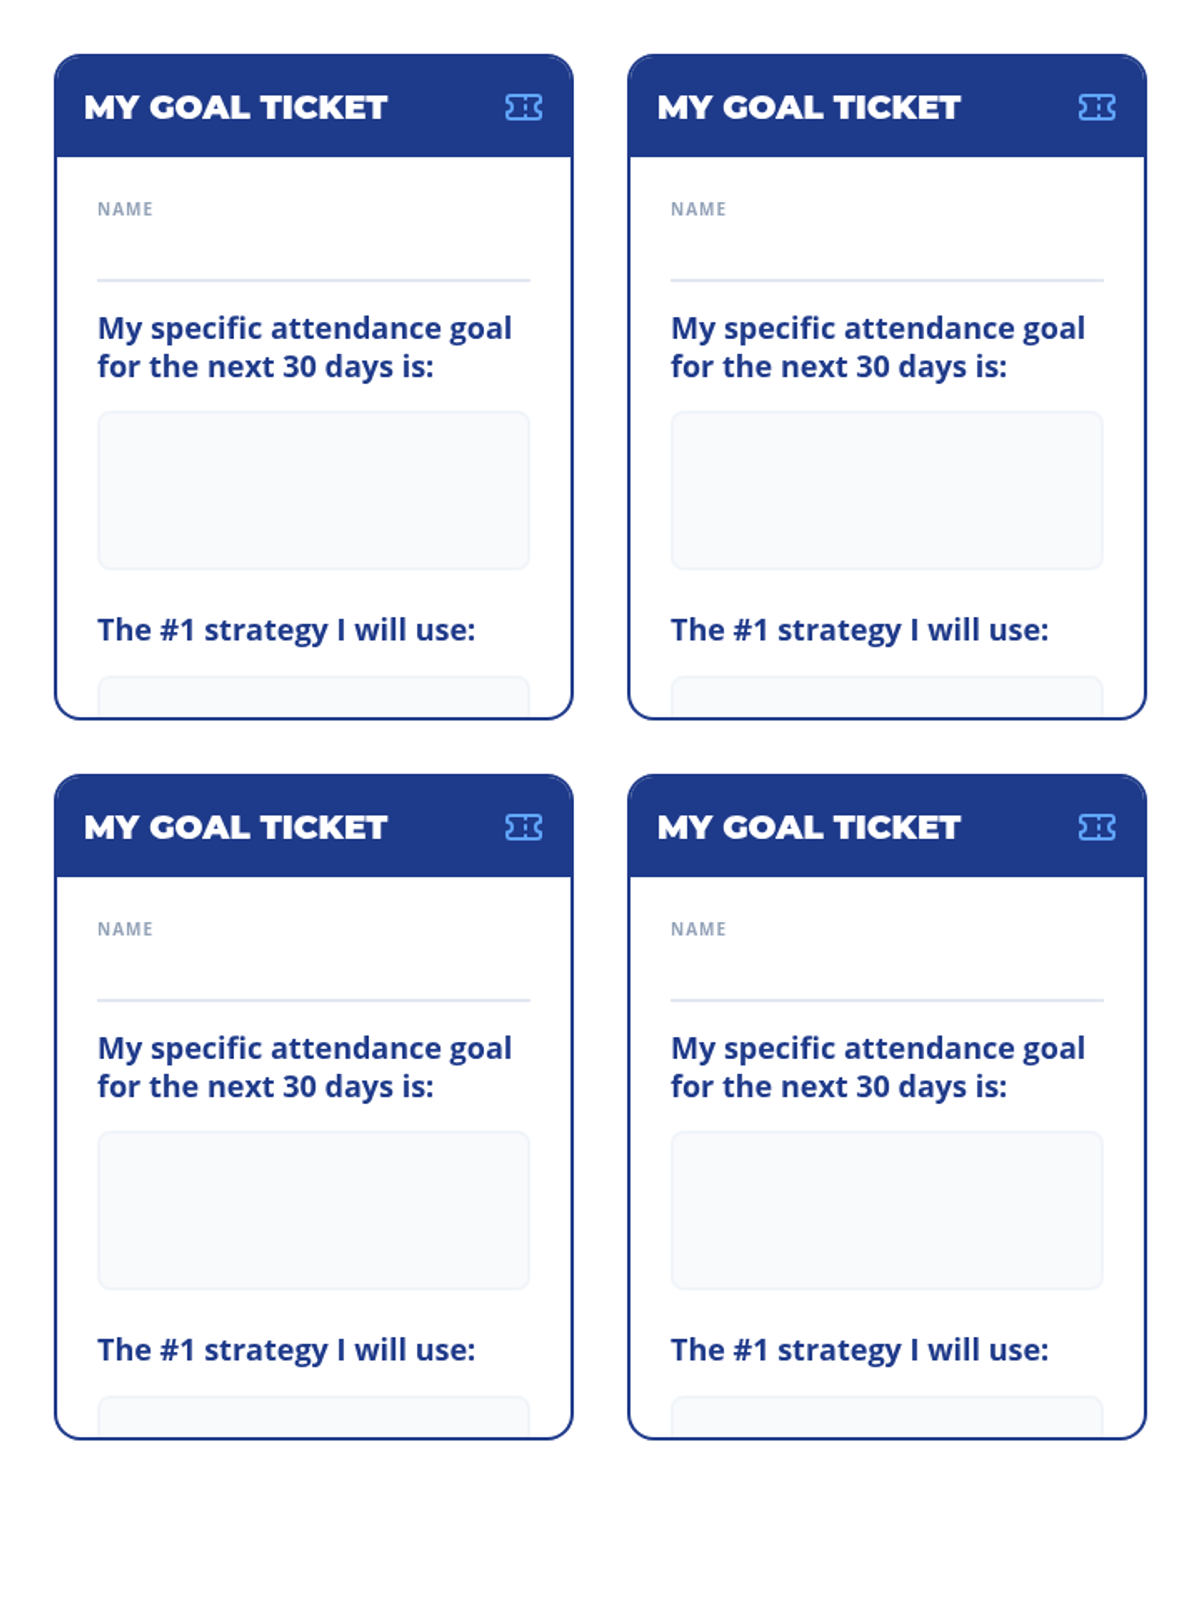Click the attendance goal box on bottom-right ticket

click(887, 1210)
